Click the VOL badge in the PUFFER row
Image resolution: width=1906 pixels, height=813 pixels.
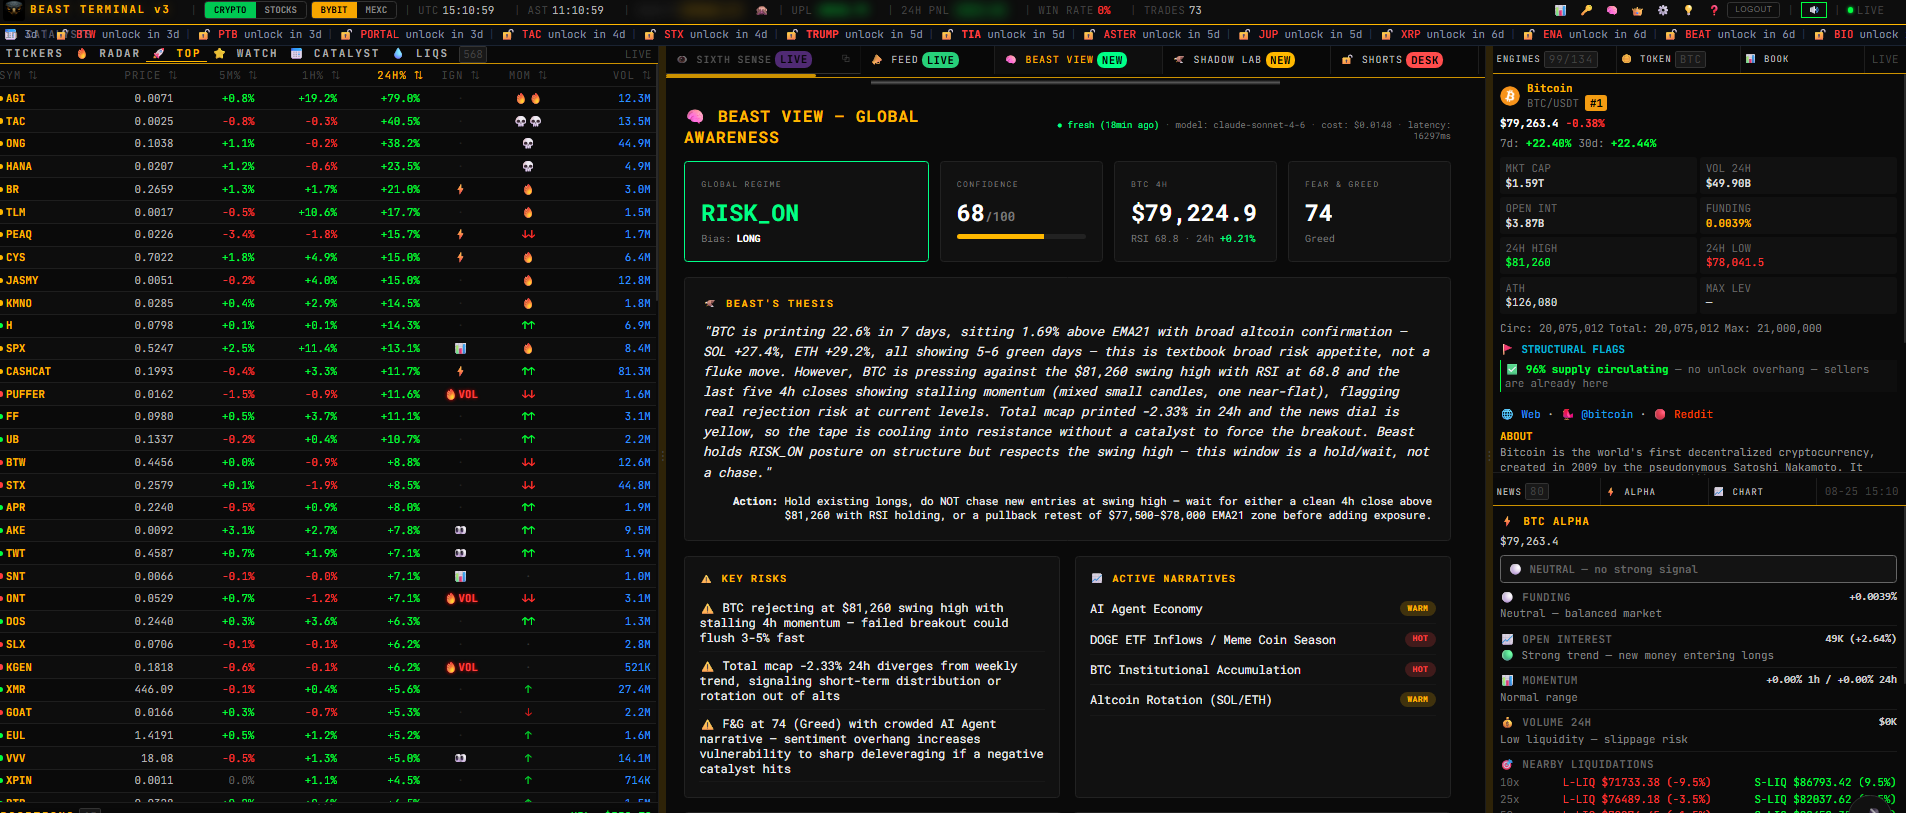tap(462, 394)
